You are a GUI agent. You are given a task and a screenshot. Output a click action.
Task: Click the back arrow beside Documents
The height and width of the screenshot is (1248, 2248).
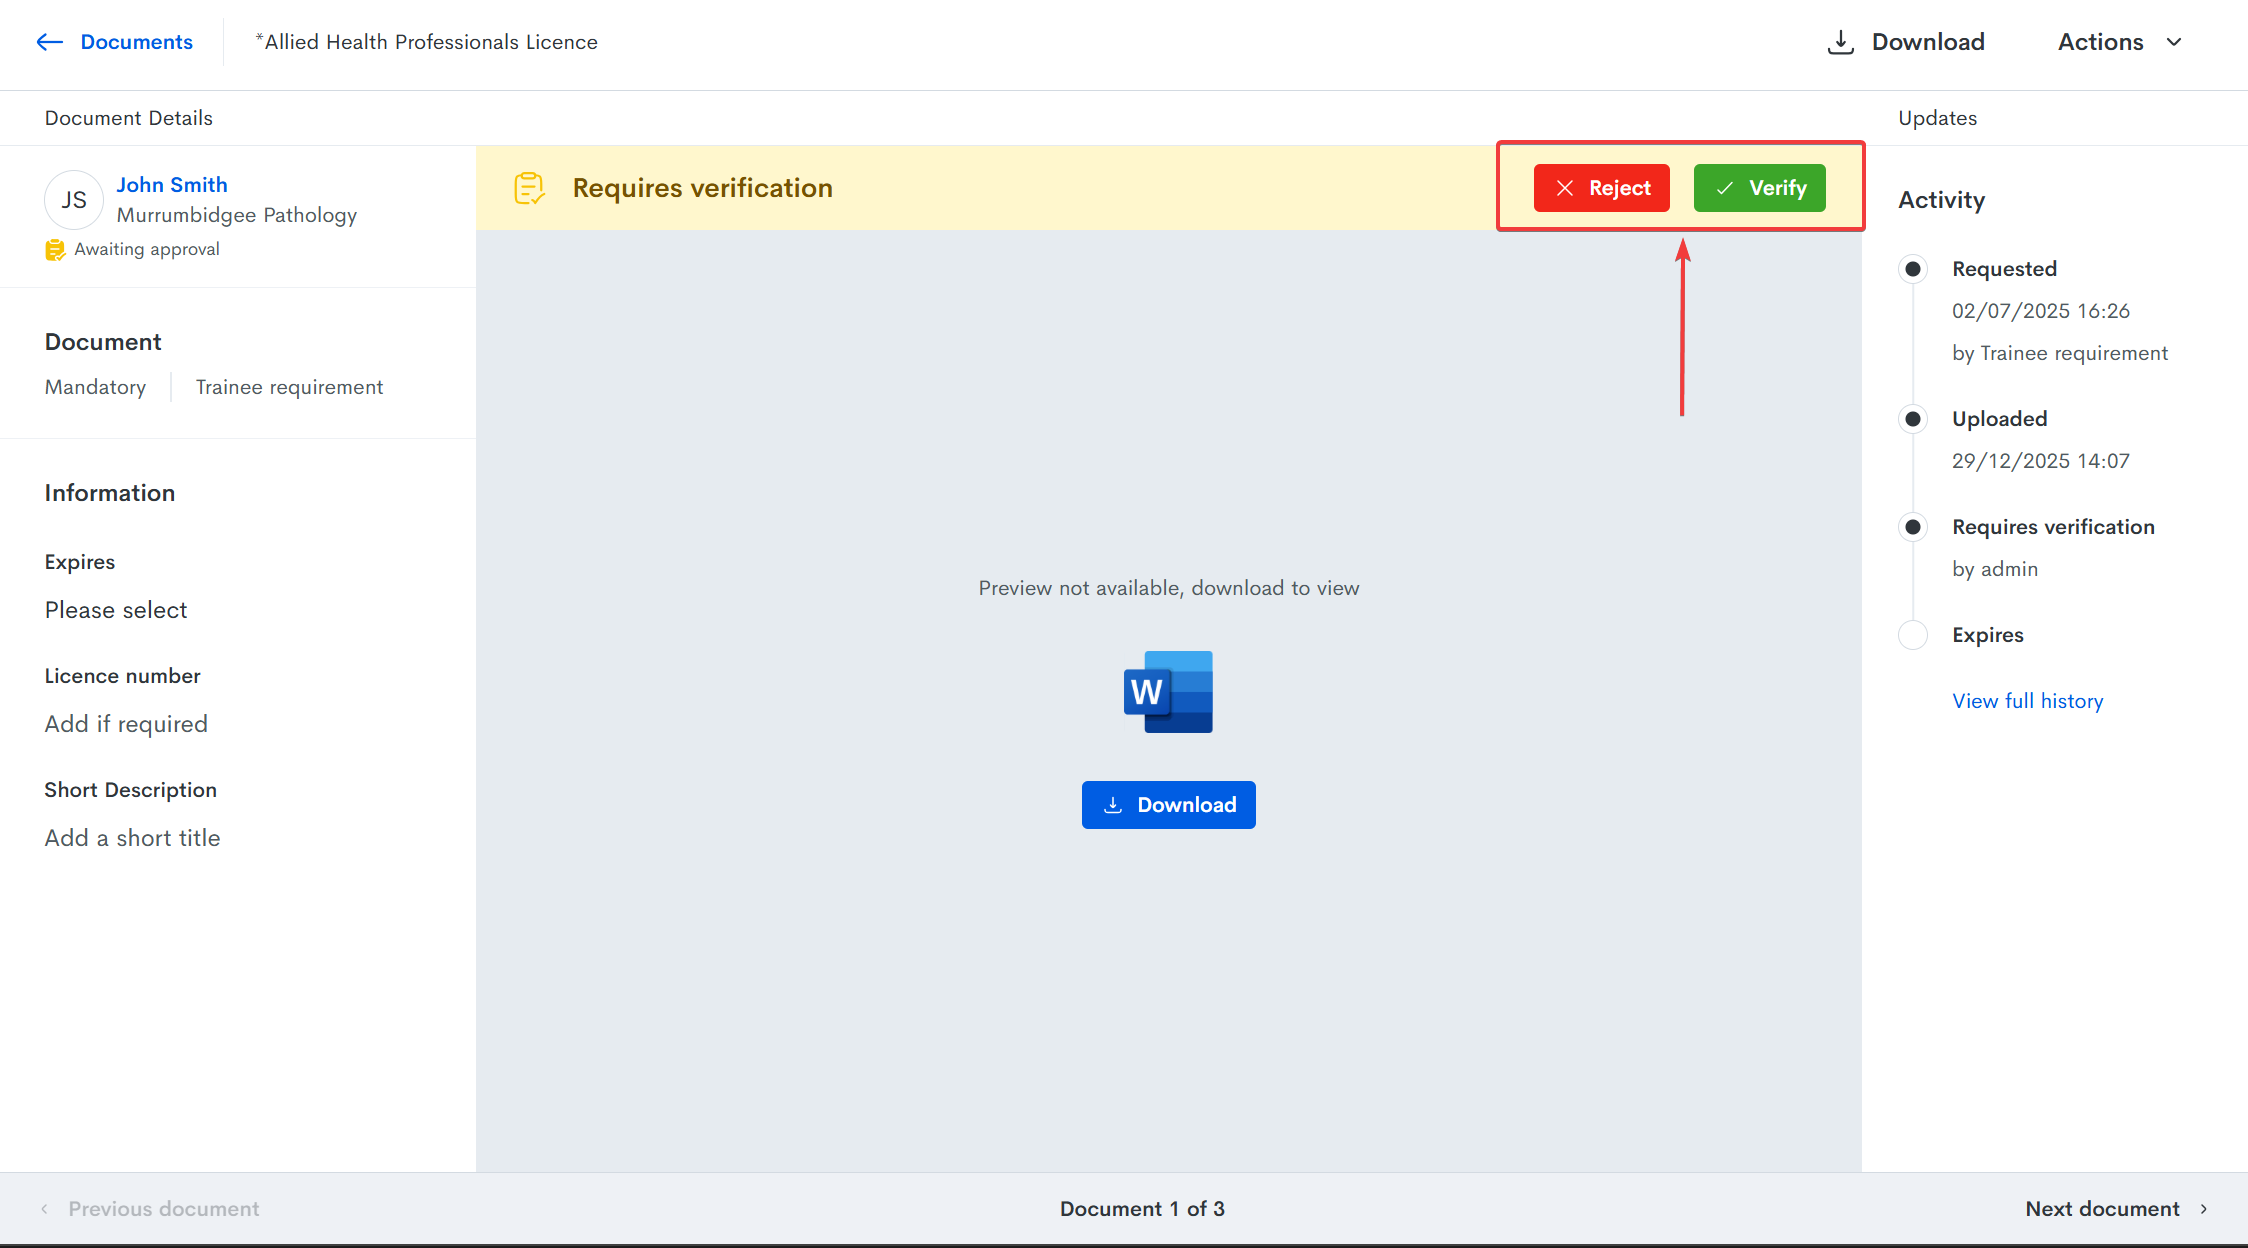point(49,42)
